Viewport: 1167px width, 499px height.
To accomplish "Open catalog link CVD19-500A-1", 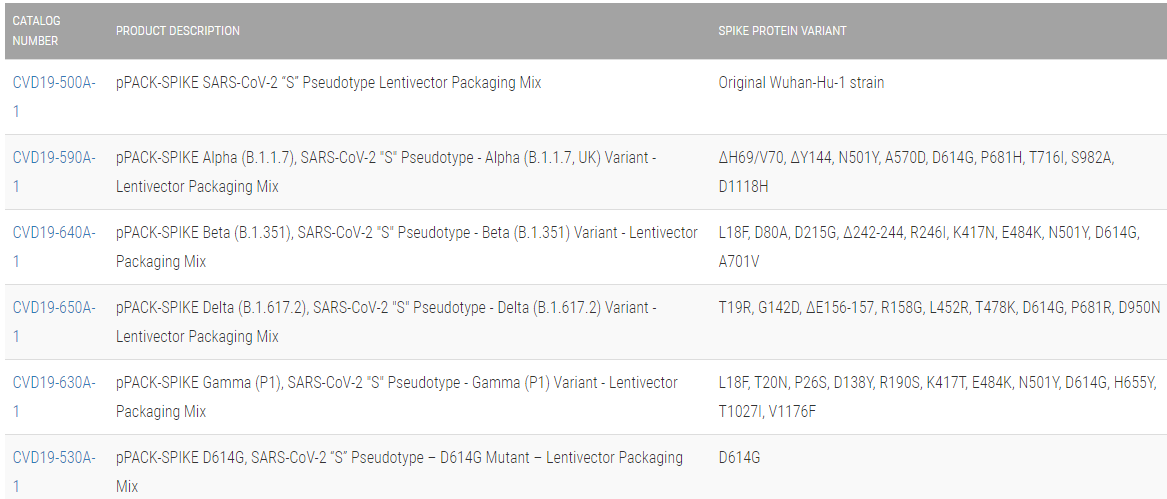I will [54, 83].
